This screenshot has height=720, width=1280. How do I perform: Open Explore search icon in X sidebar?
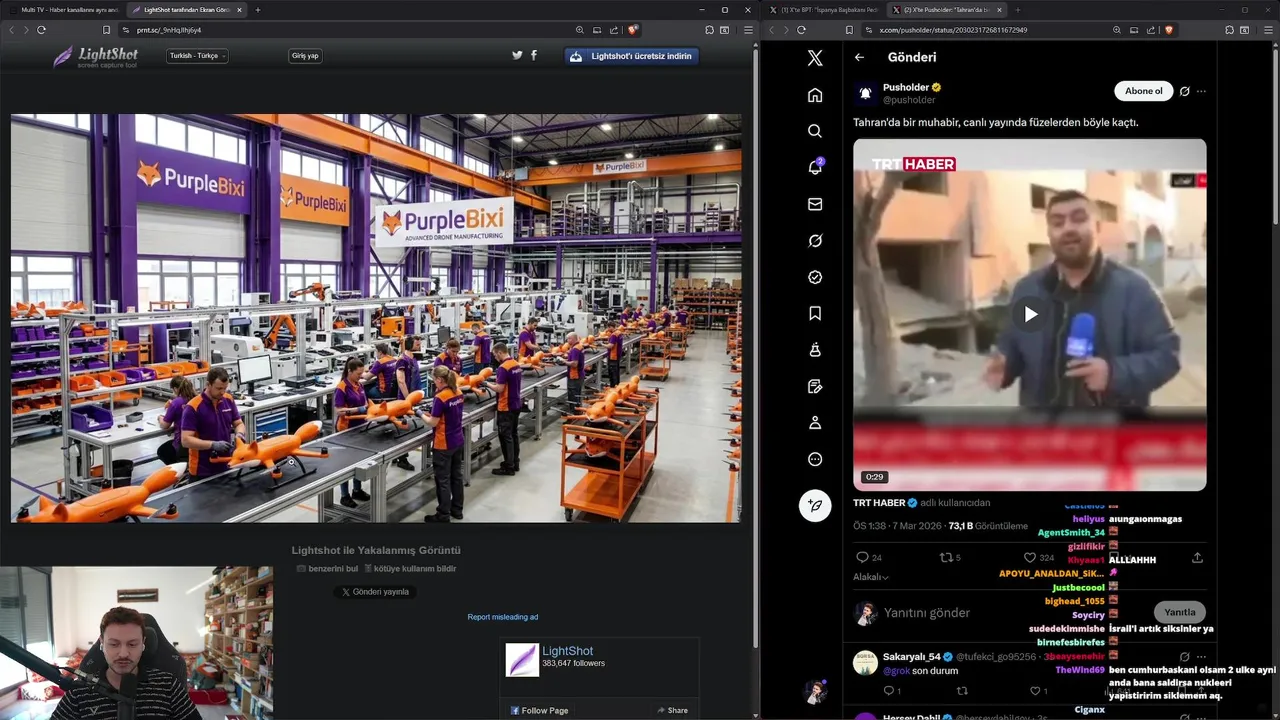coord(815,131)
